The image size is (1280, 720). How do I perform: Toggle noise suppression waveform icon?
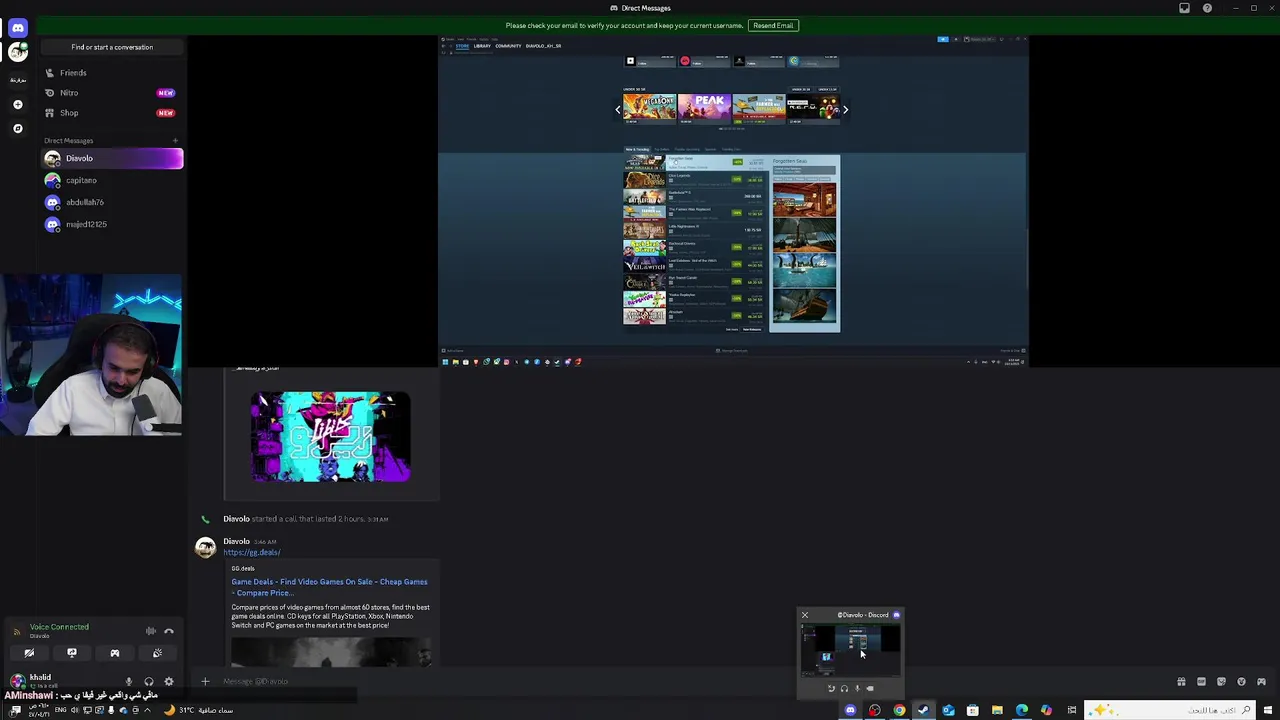(150, 631)
